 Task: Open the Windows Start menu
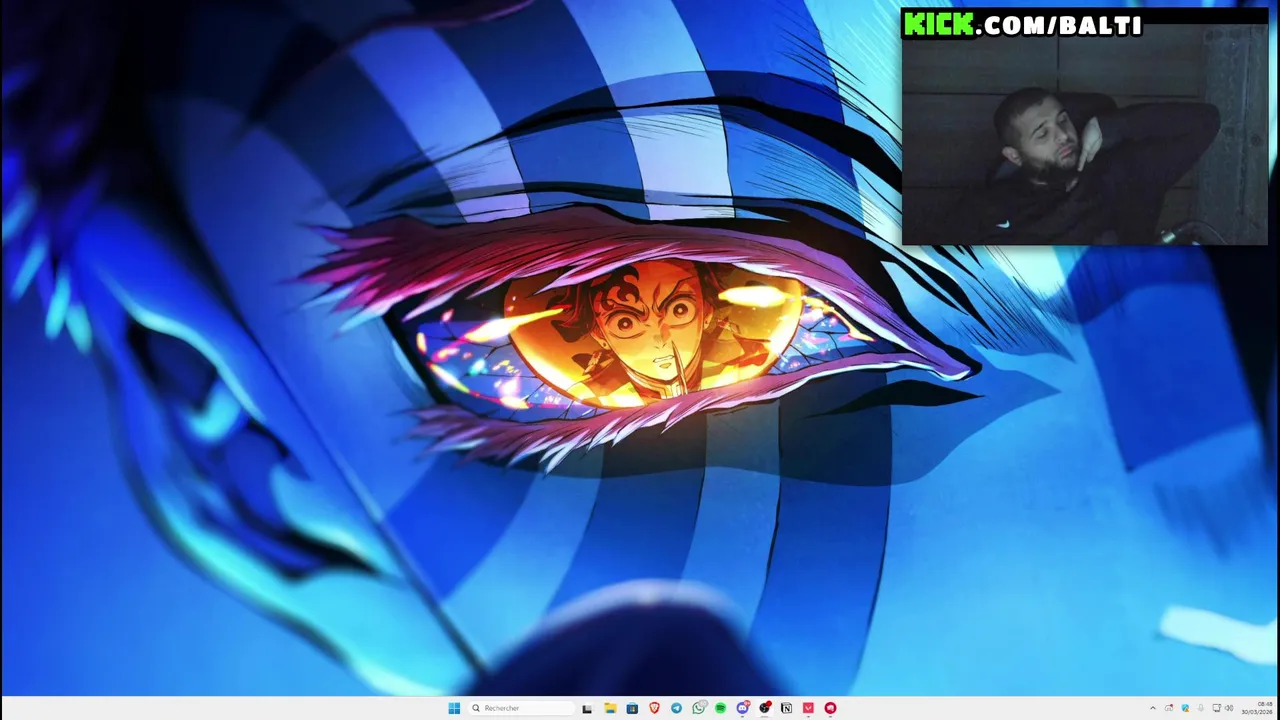[454, 708]
